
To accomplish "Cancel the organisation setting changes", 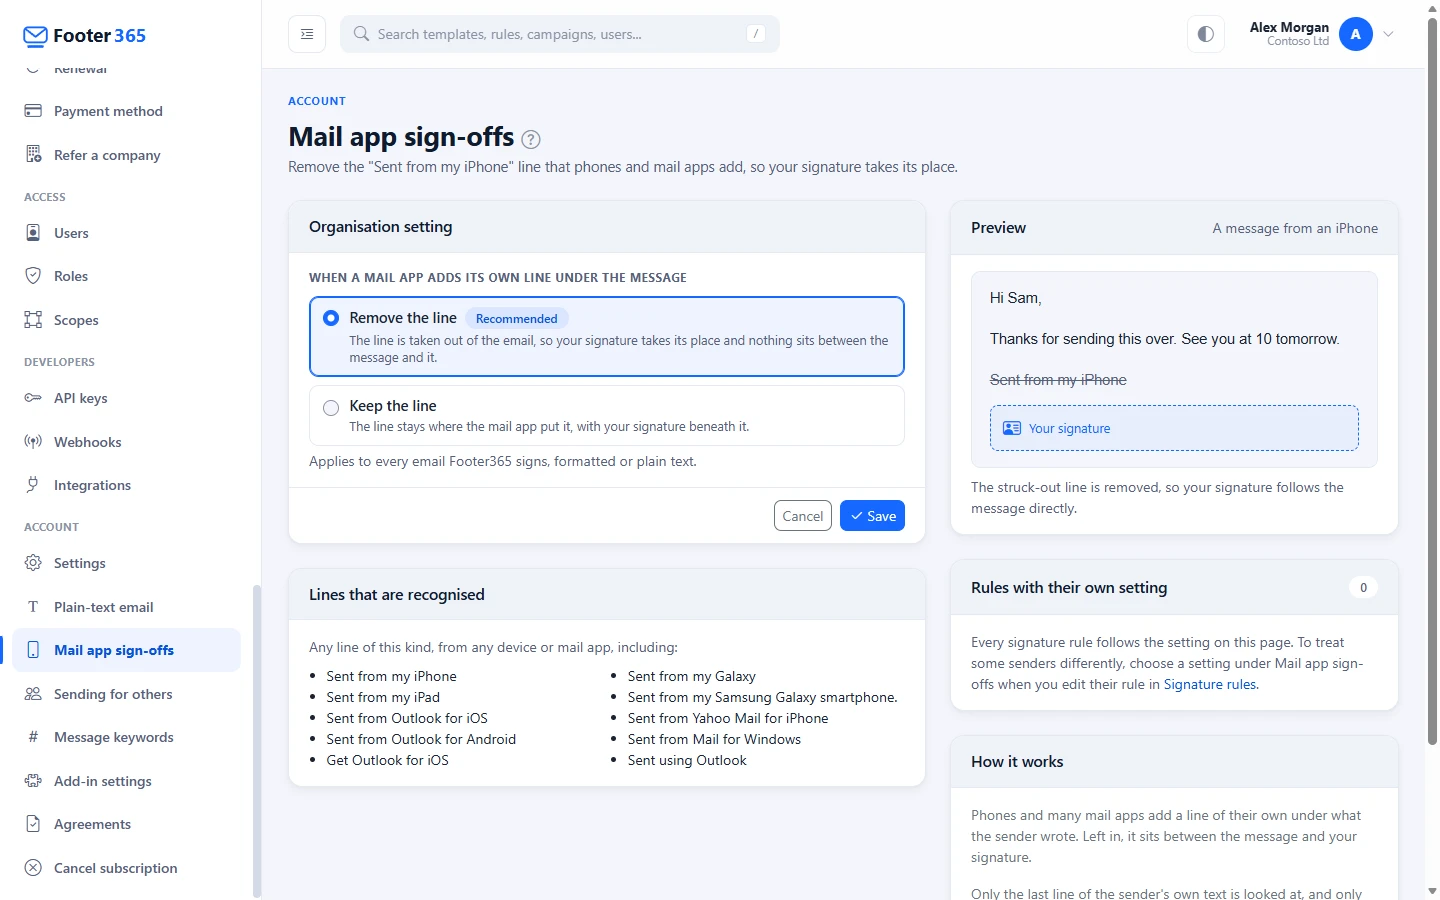I will [x=803, y=516].
